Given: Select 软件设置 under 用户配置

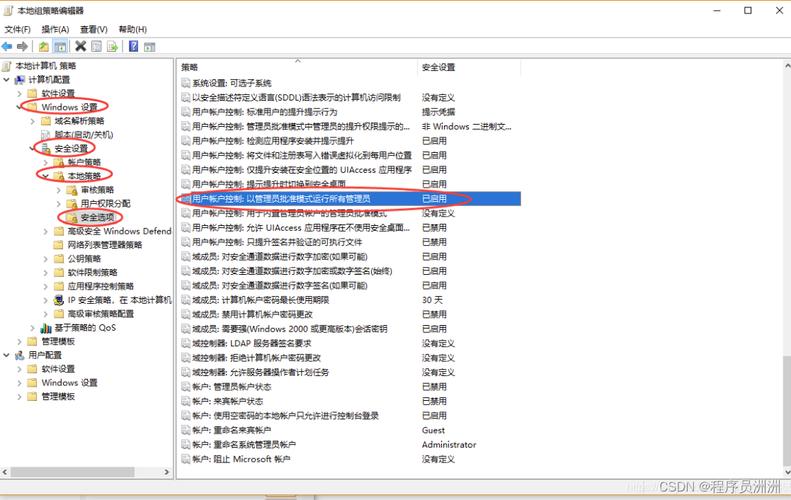Looking at the screenshot, I should click(58, 369).
